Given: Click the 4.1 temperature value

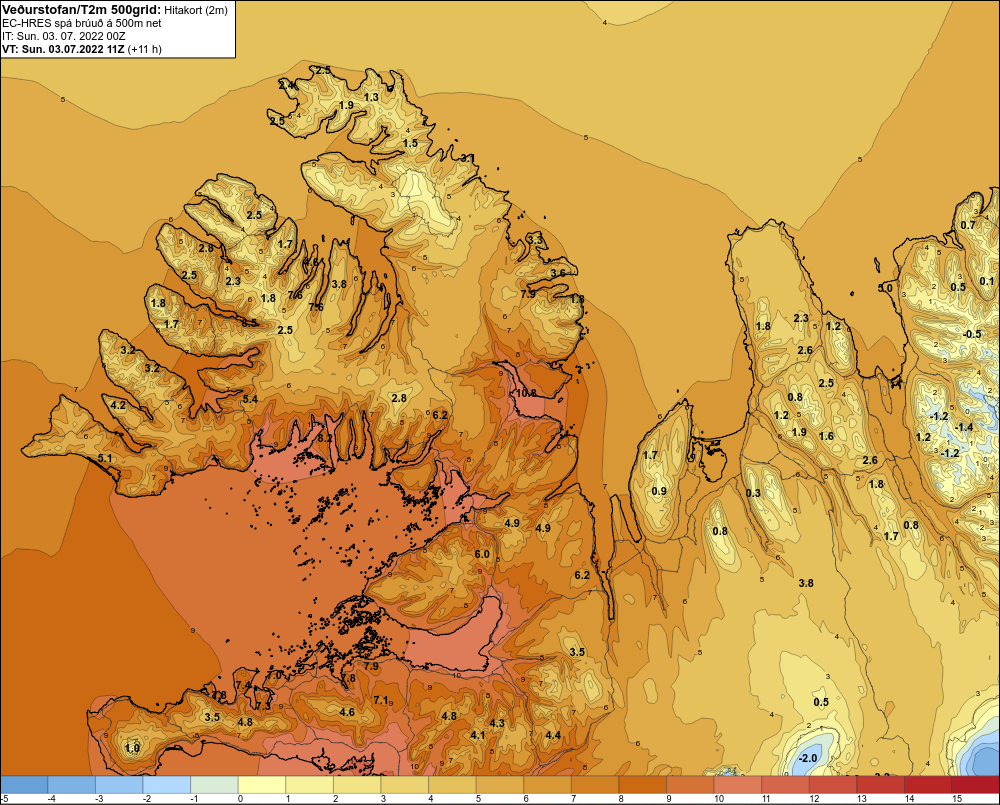Looking at the screenshot, I should click(478, 735).
